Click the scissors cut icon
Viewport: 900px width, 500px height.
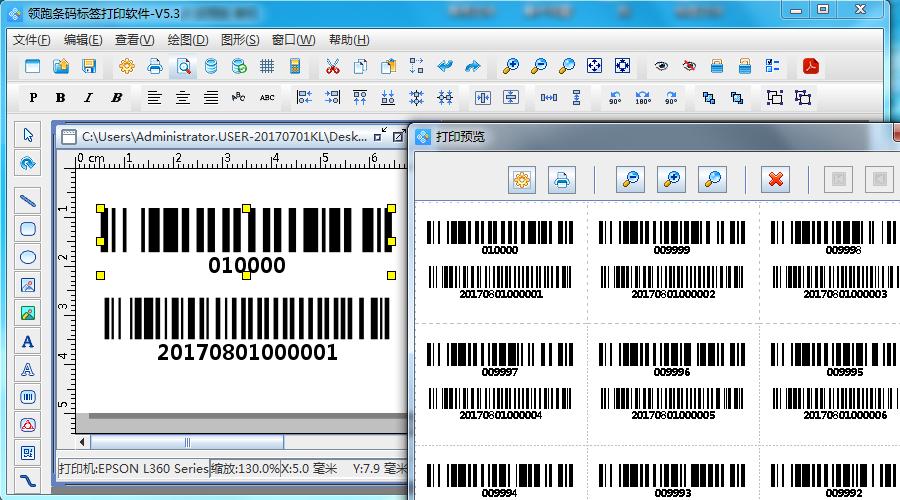pos(332,67)
